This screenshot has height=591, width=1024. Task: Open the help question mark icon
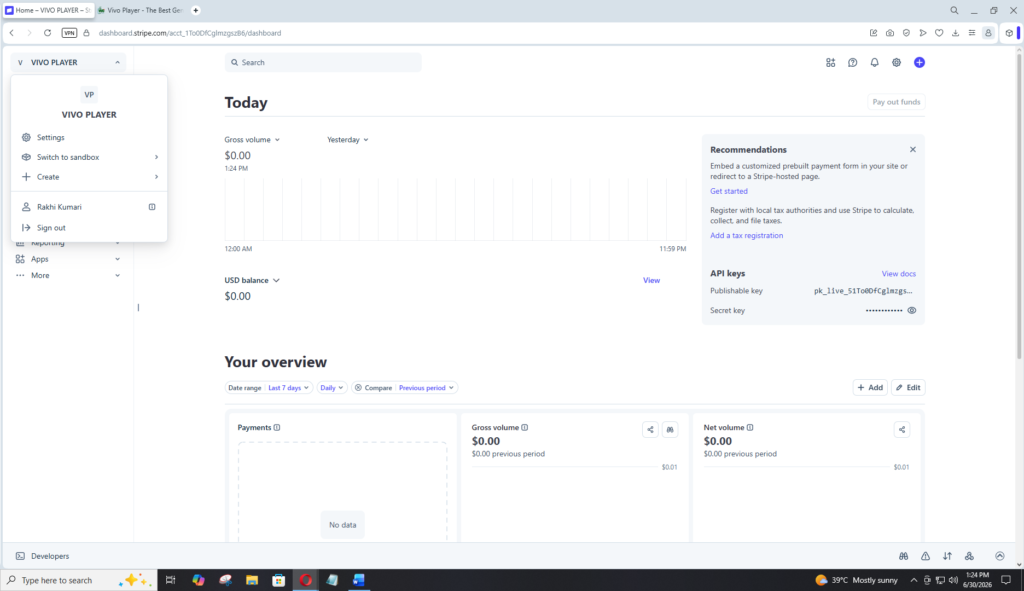click(852, 63)
